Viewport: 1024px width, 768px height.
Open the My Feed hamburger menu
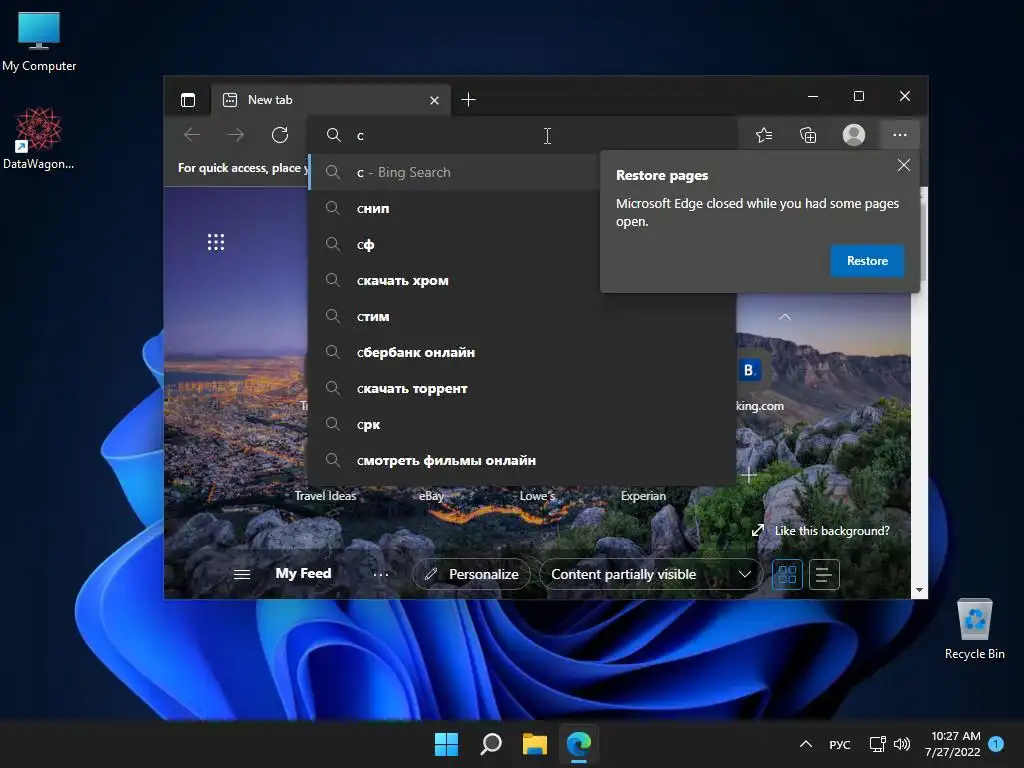242,574
